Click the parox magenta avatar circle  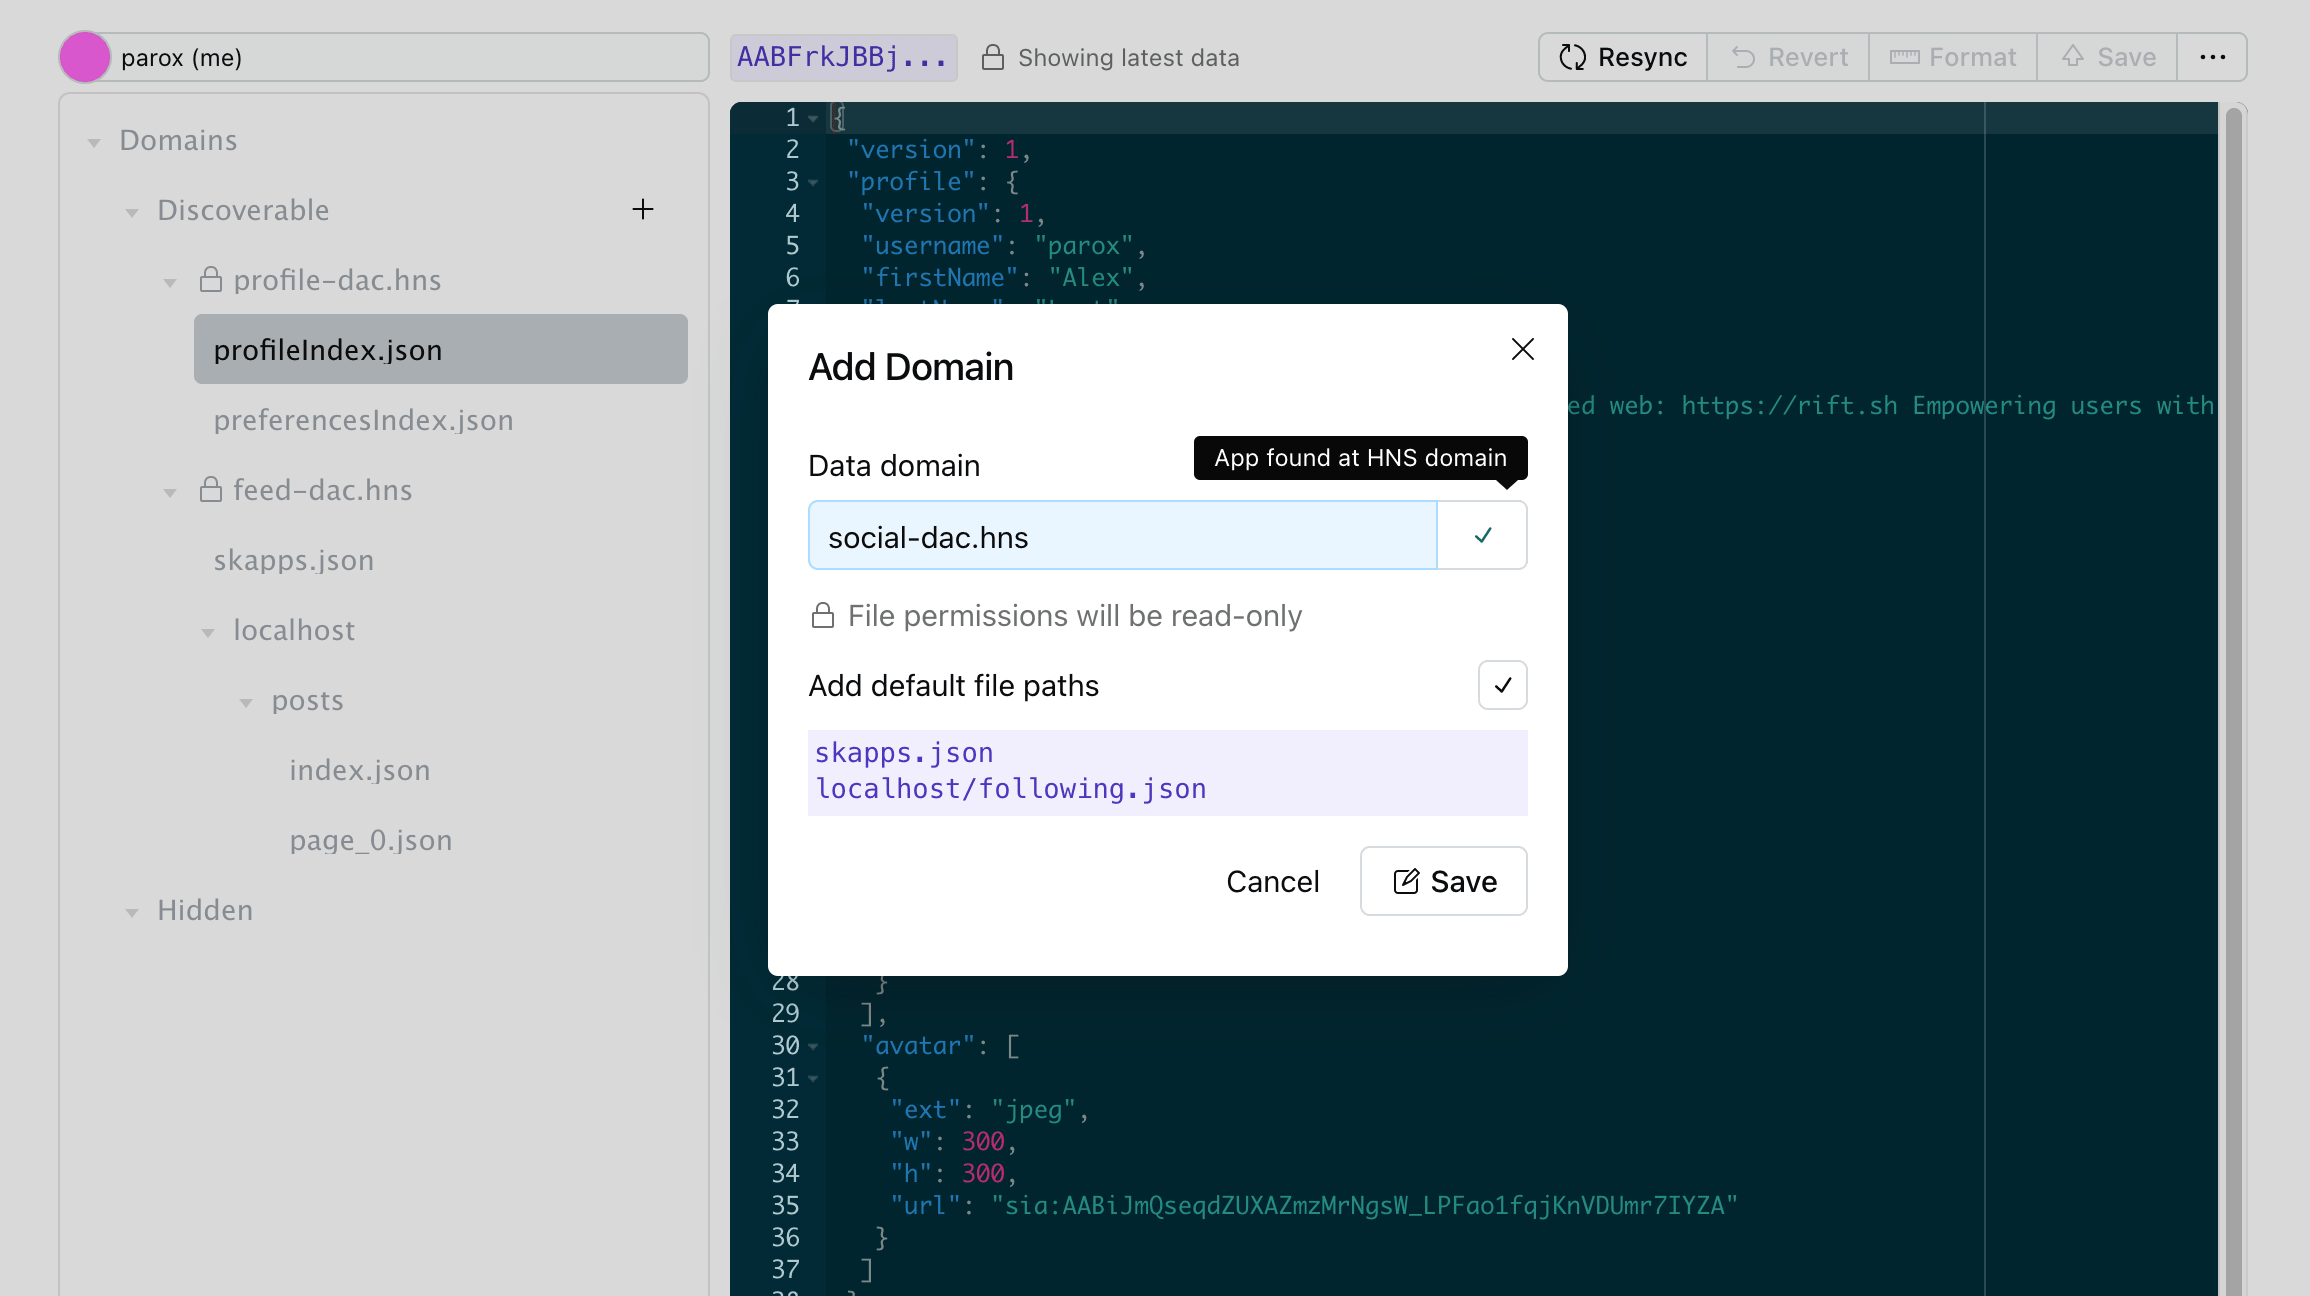[85, 57]
